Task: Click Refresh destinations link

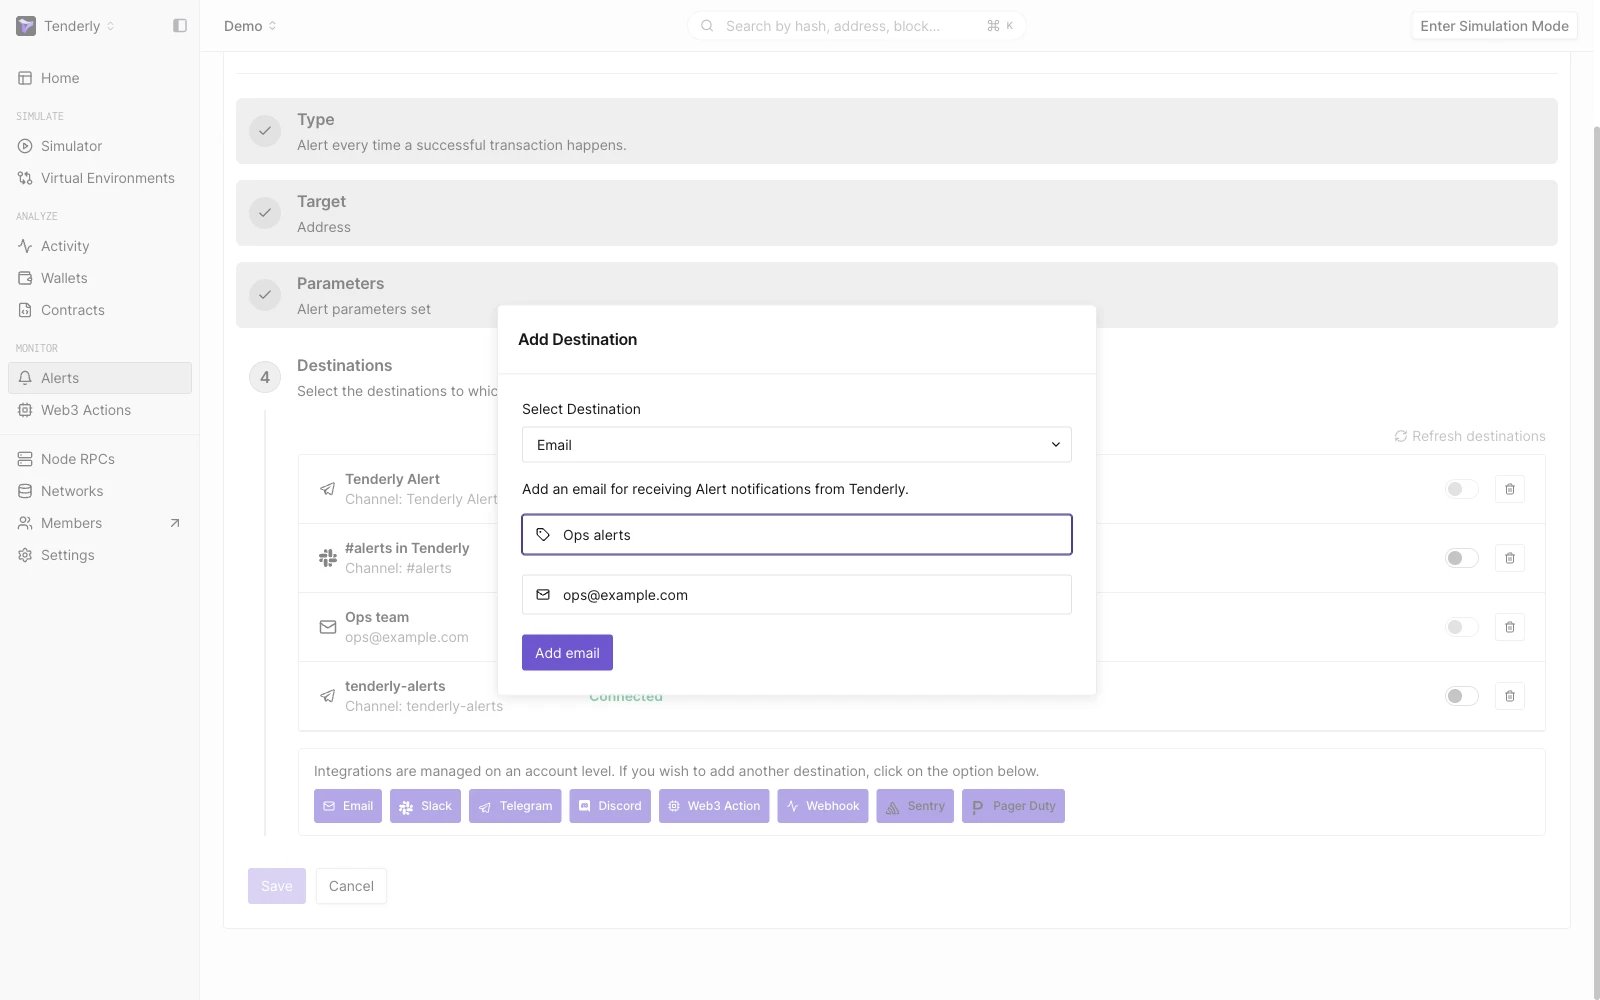Action: 1470,436
